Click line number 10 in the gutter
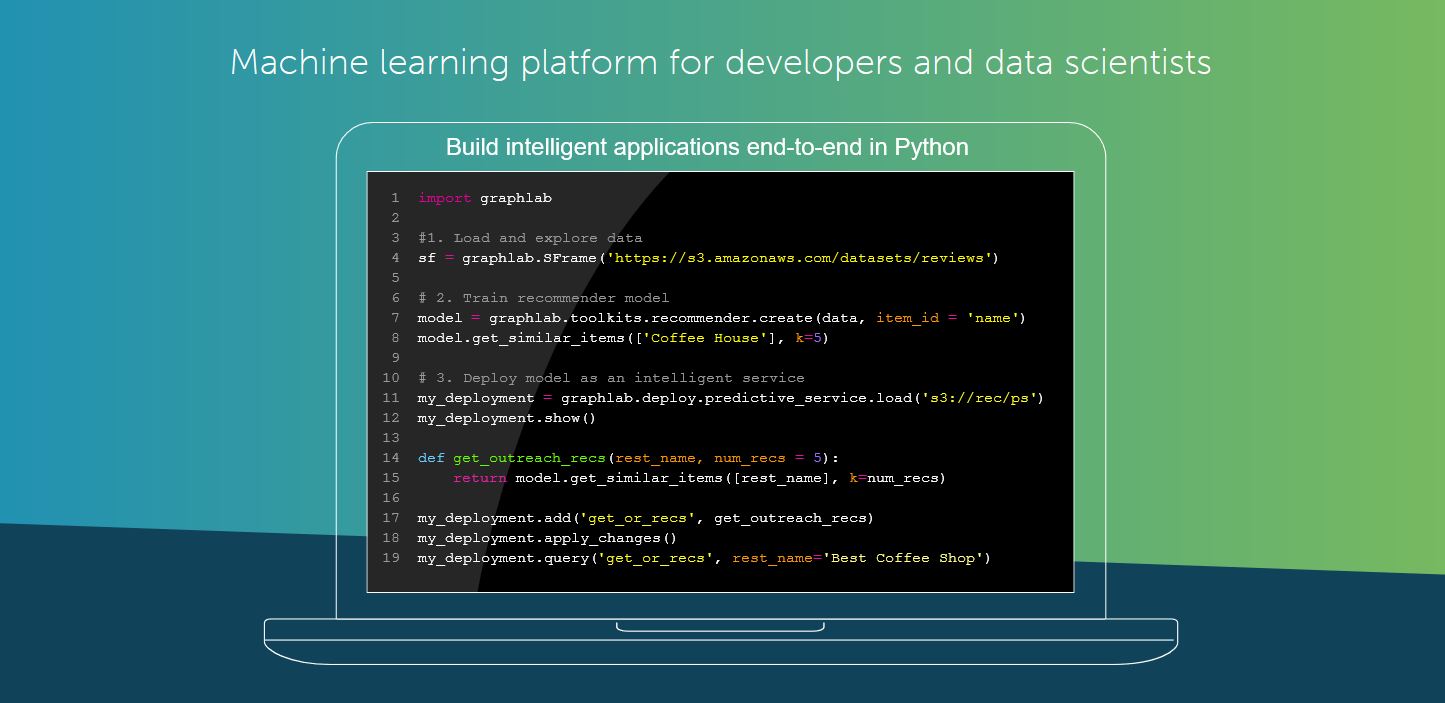The width and height of the screenshot is (1445, 703). (x=390, y=378)
